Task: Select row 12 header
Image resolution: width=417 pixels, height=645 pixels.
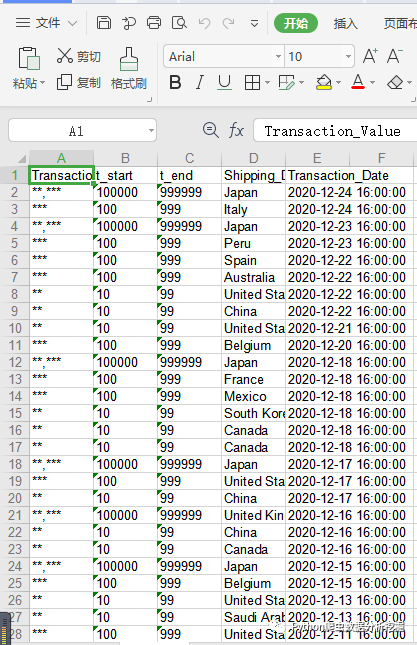Action: [x=15, y=362]
